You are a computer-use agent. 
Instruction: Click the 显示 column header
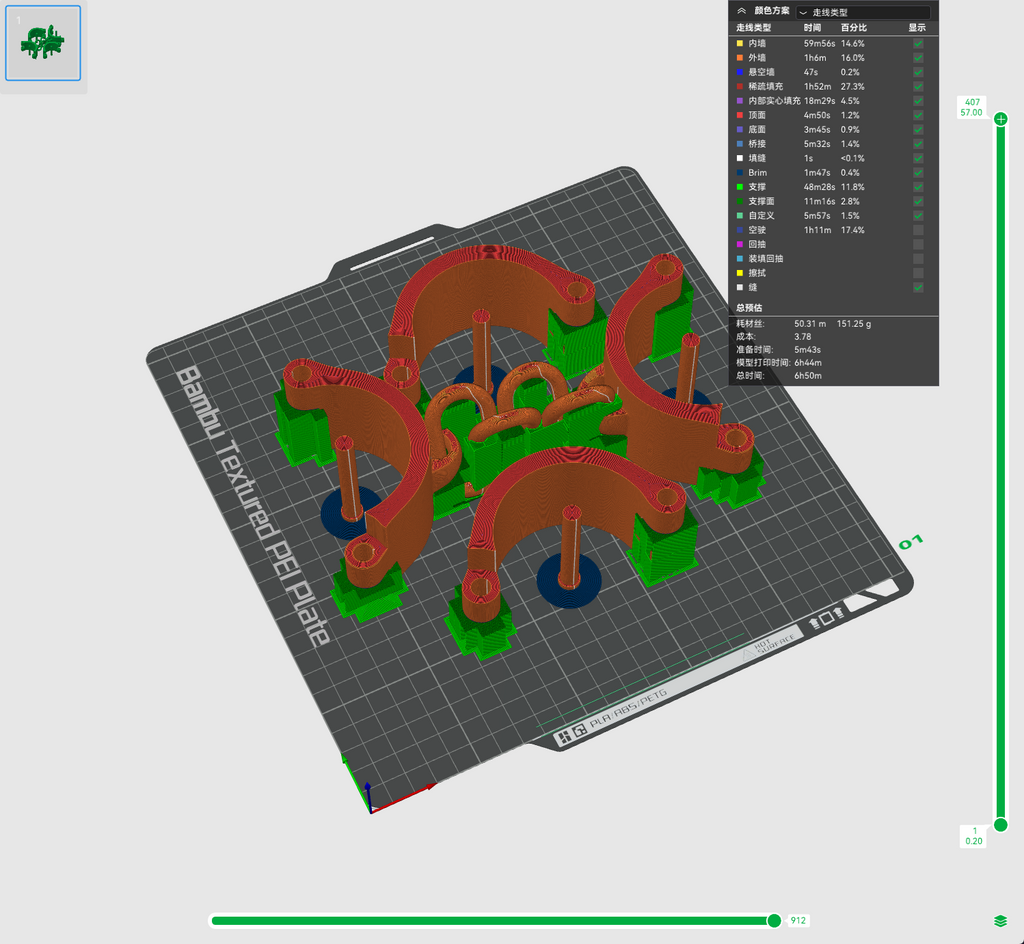click(x=917, y=28)
